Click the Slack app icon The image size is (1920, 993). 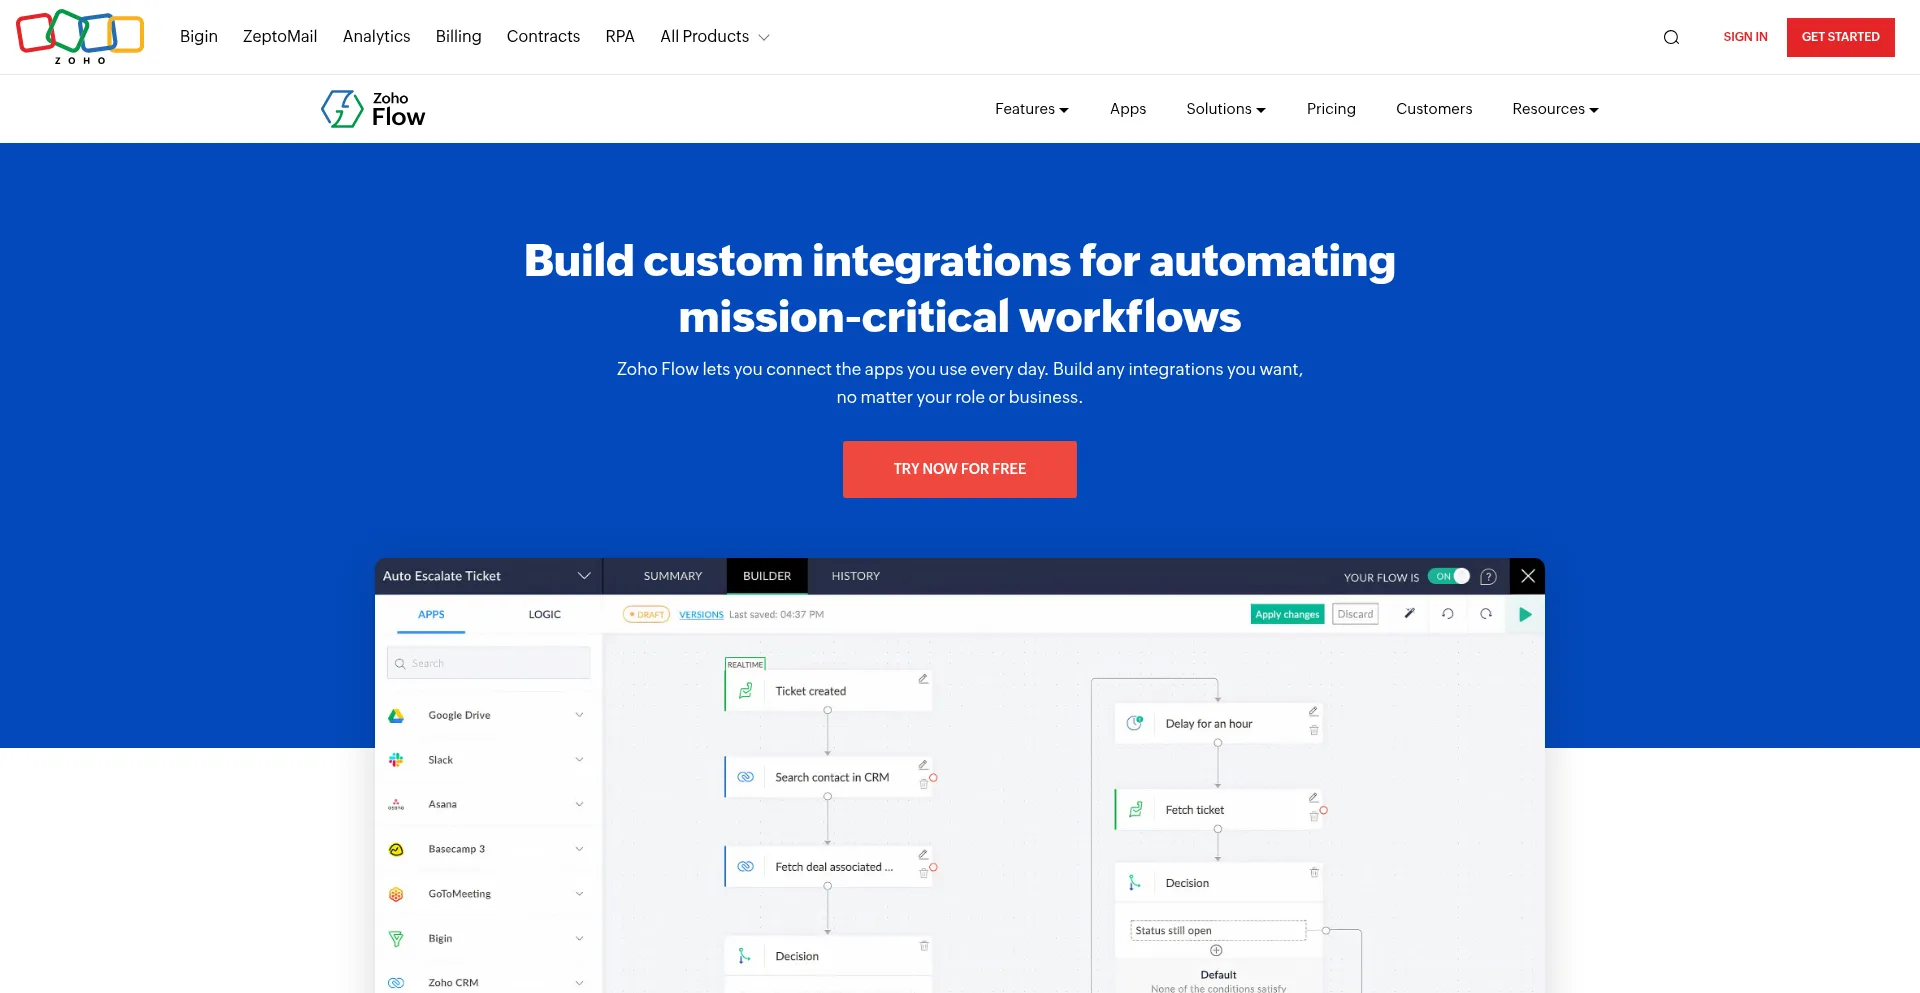(396, 760)
